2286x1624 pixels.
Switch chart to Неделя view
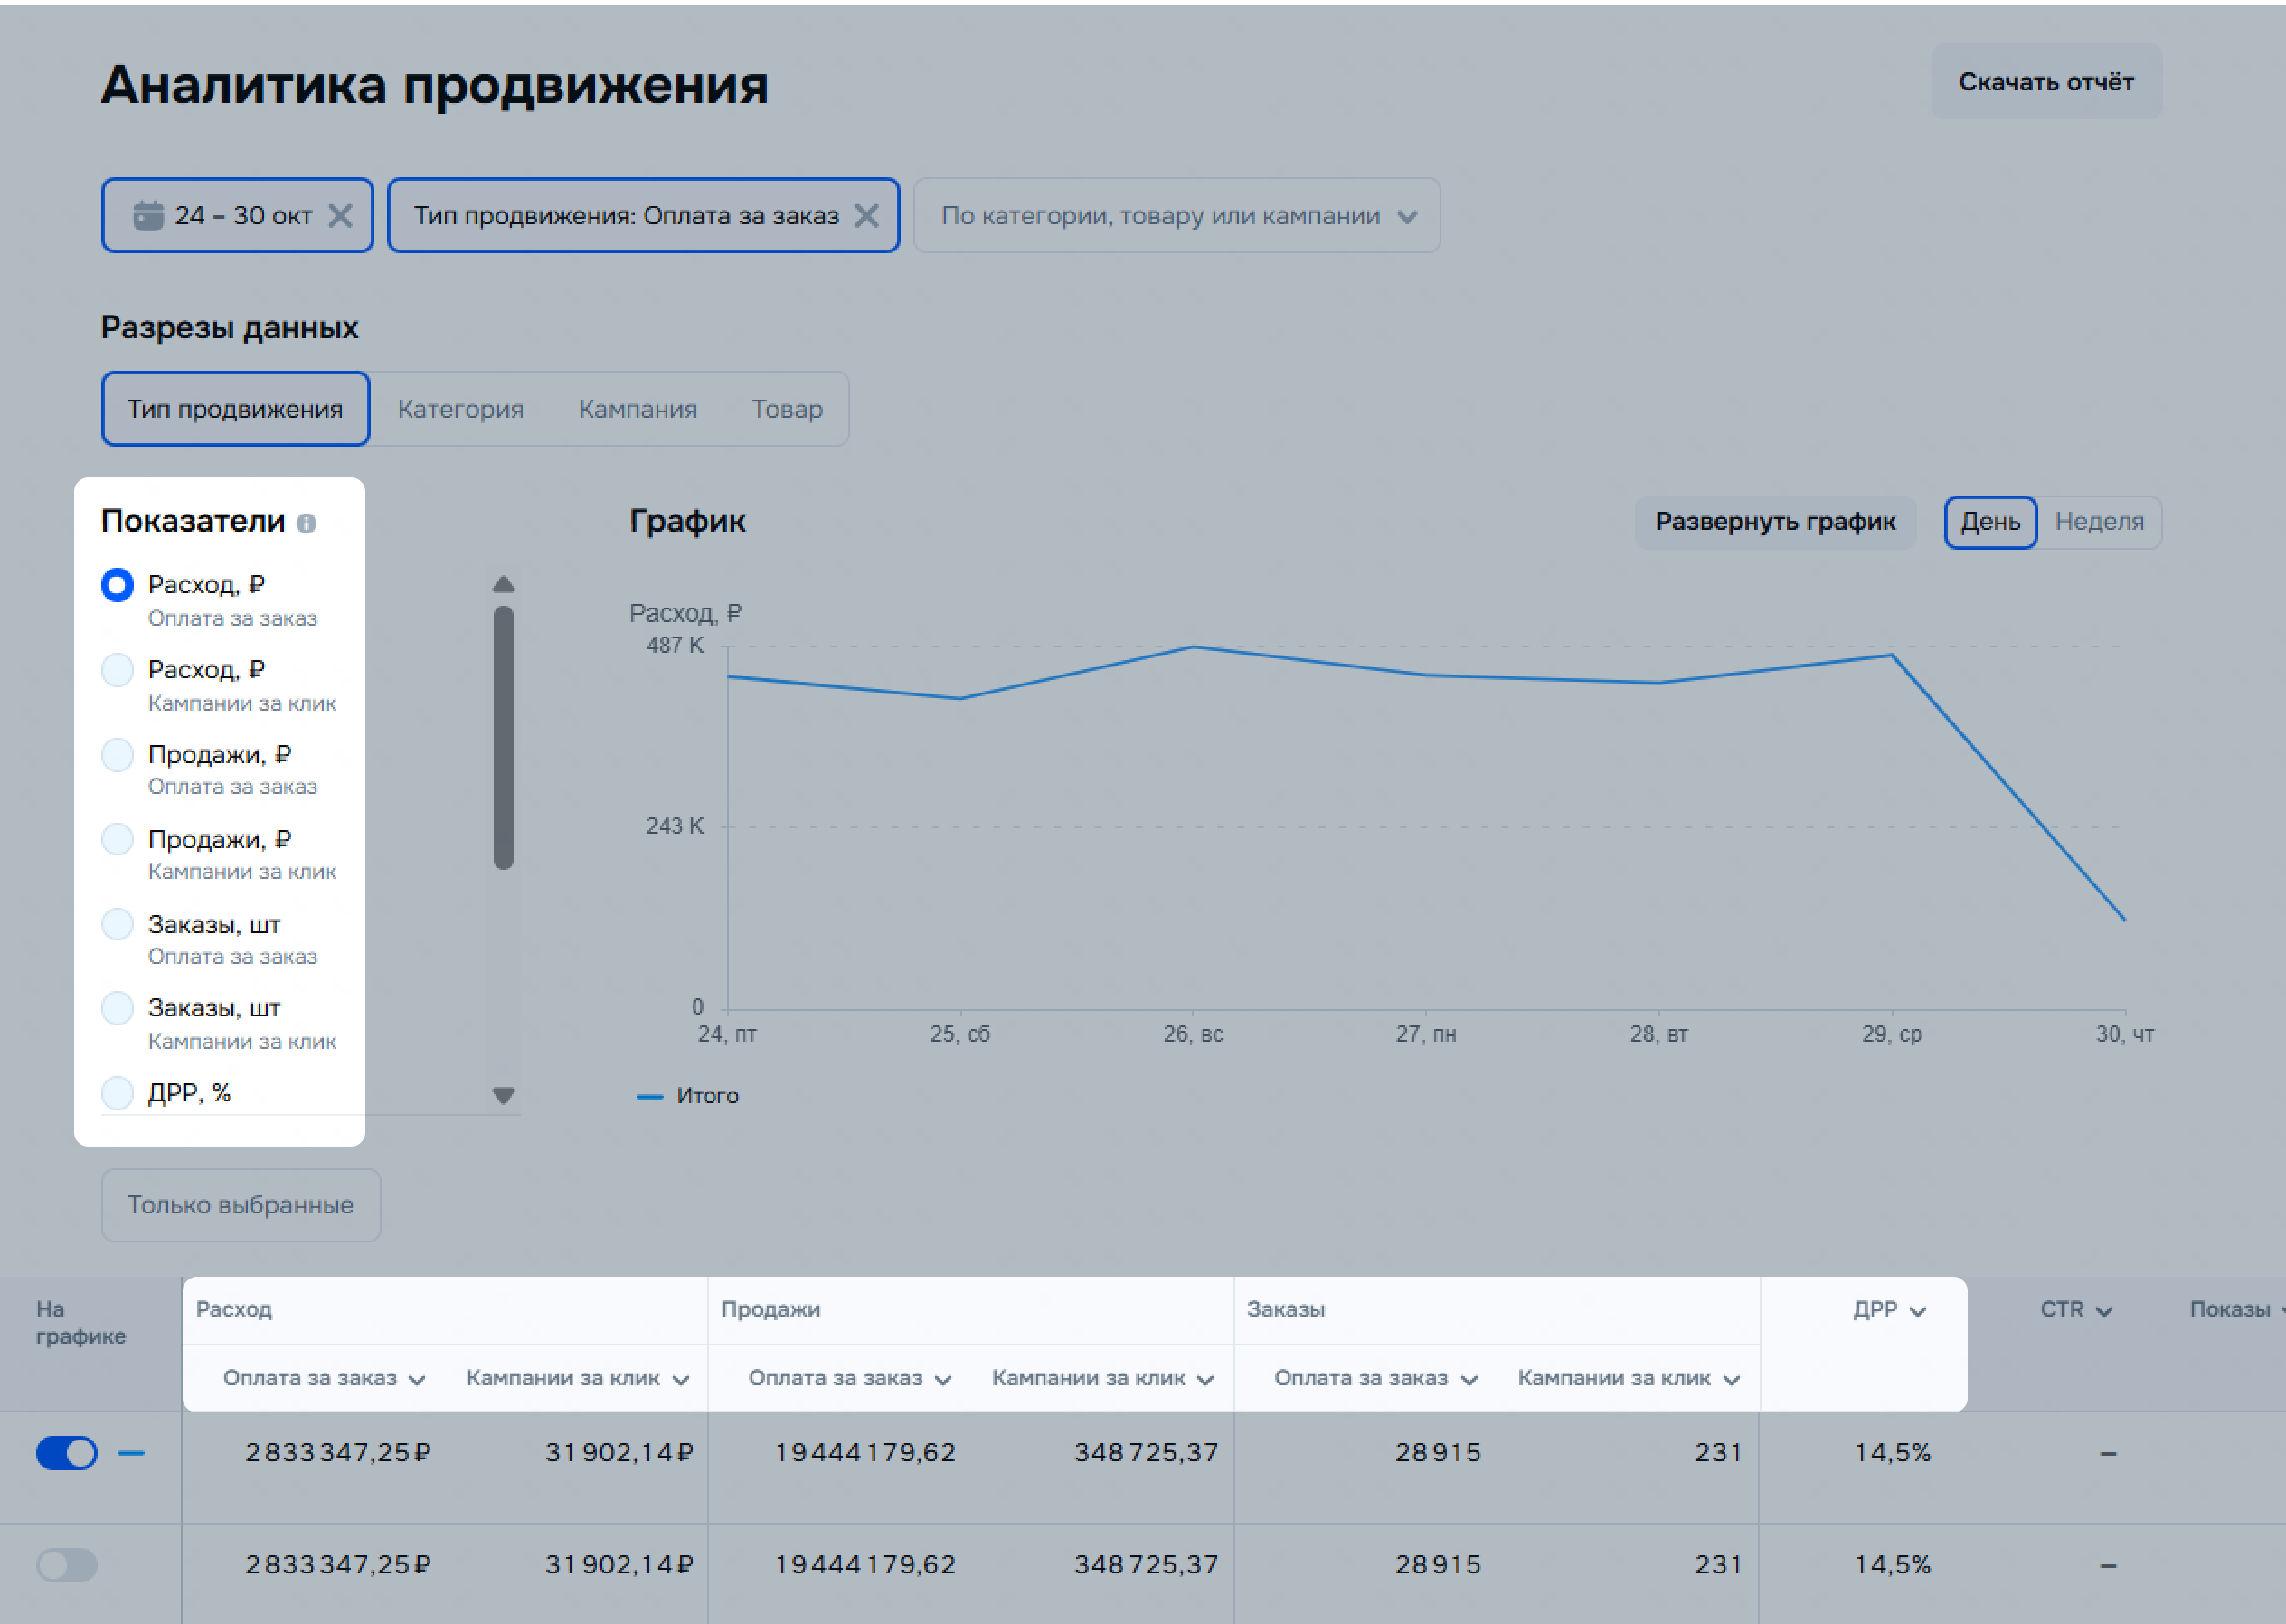(x=2098, y=522)
